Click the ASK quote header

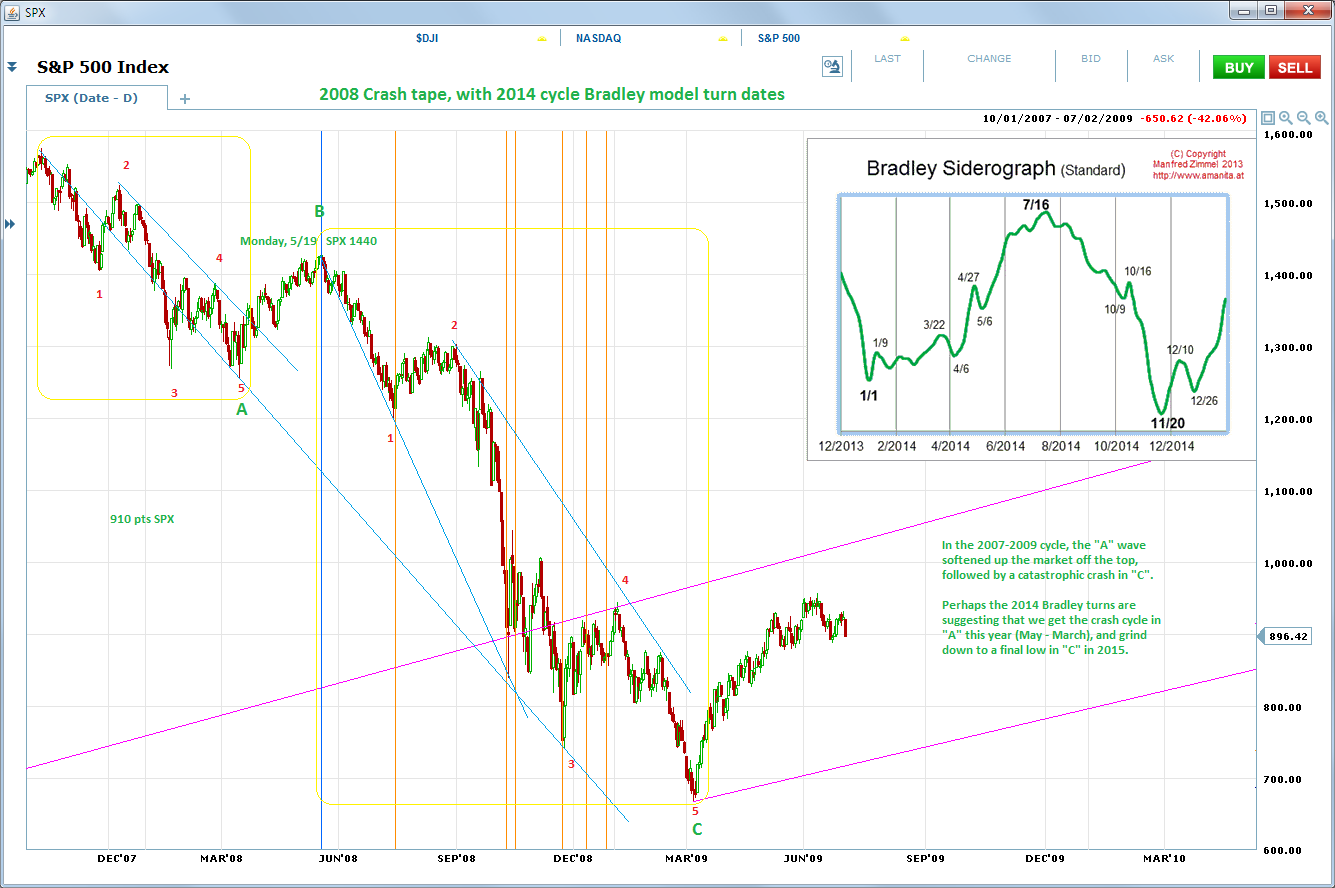1164,59
